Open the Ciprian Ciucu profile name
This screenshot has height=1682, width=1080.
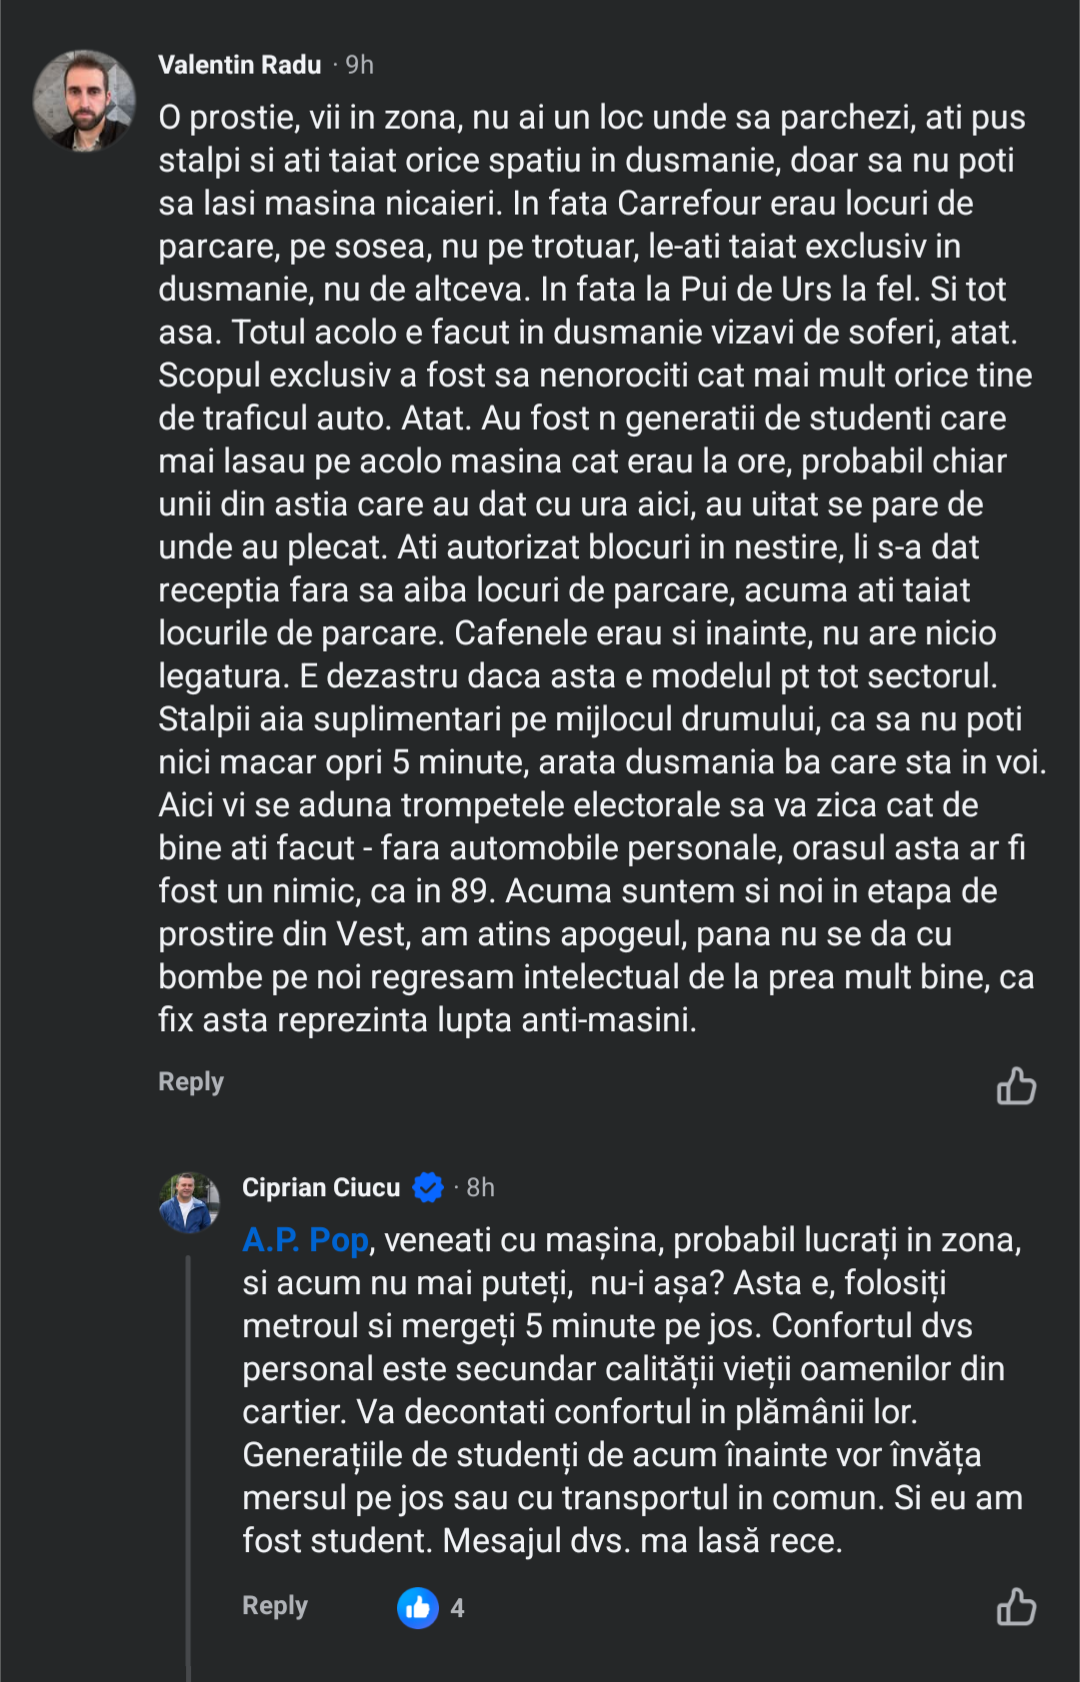click(x=321, y=1188)
